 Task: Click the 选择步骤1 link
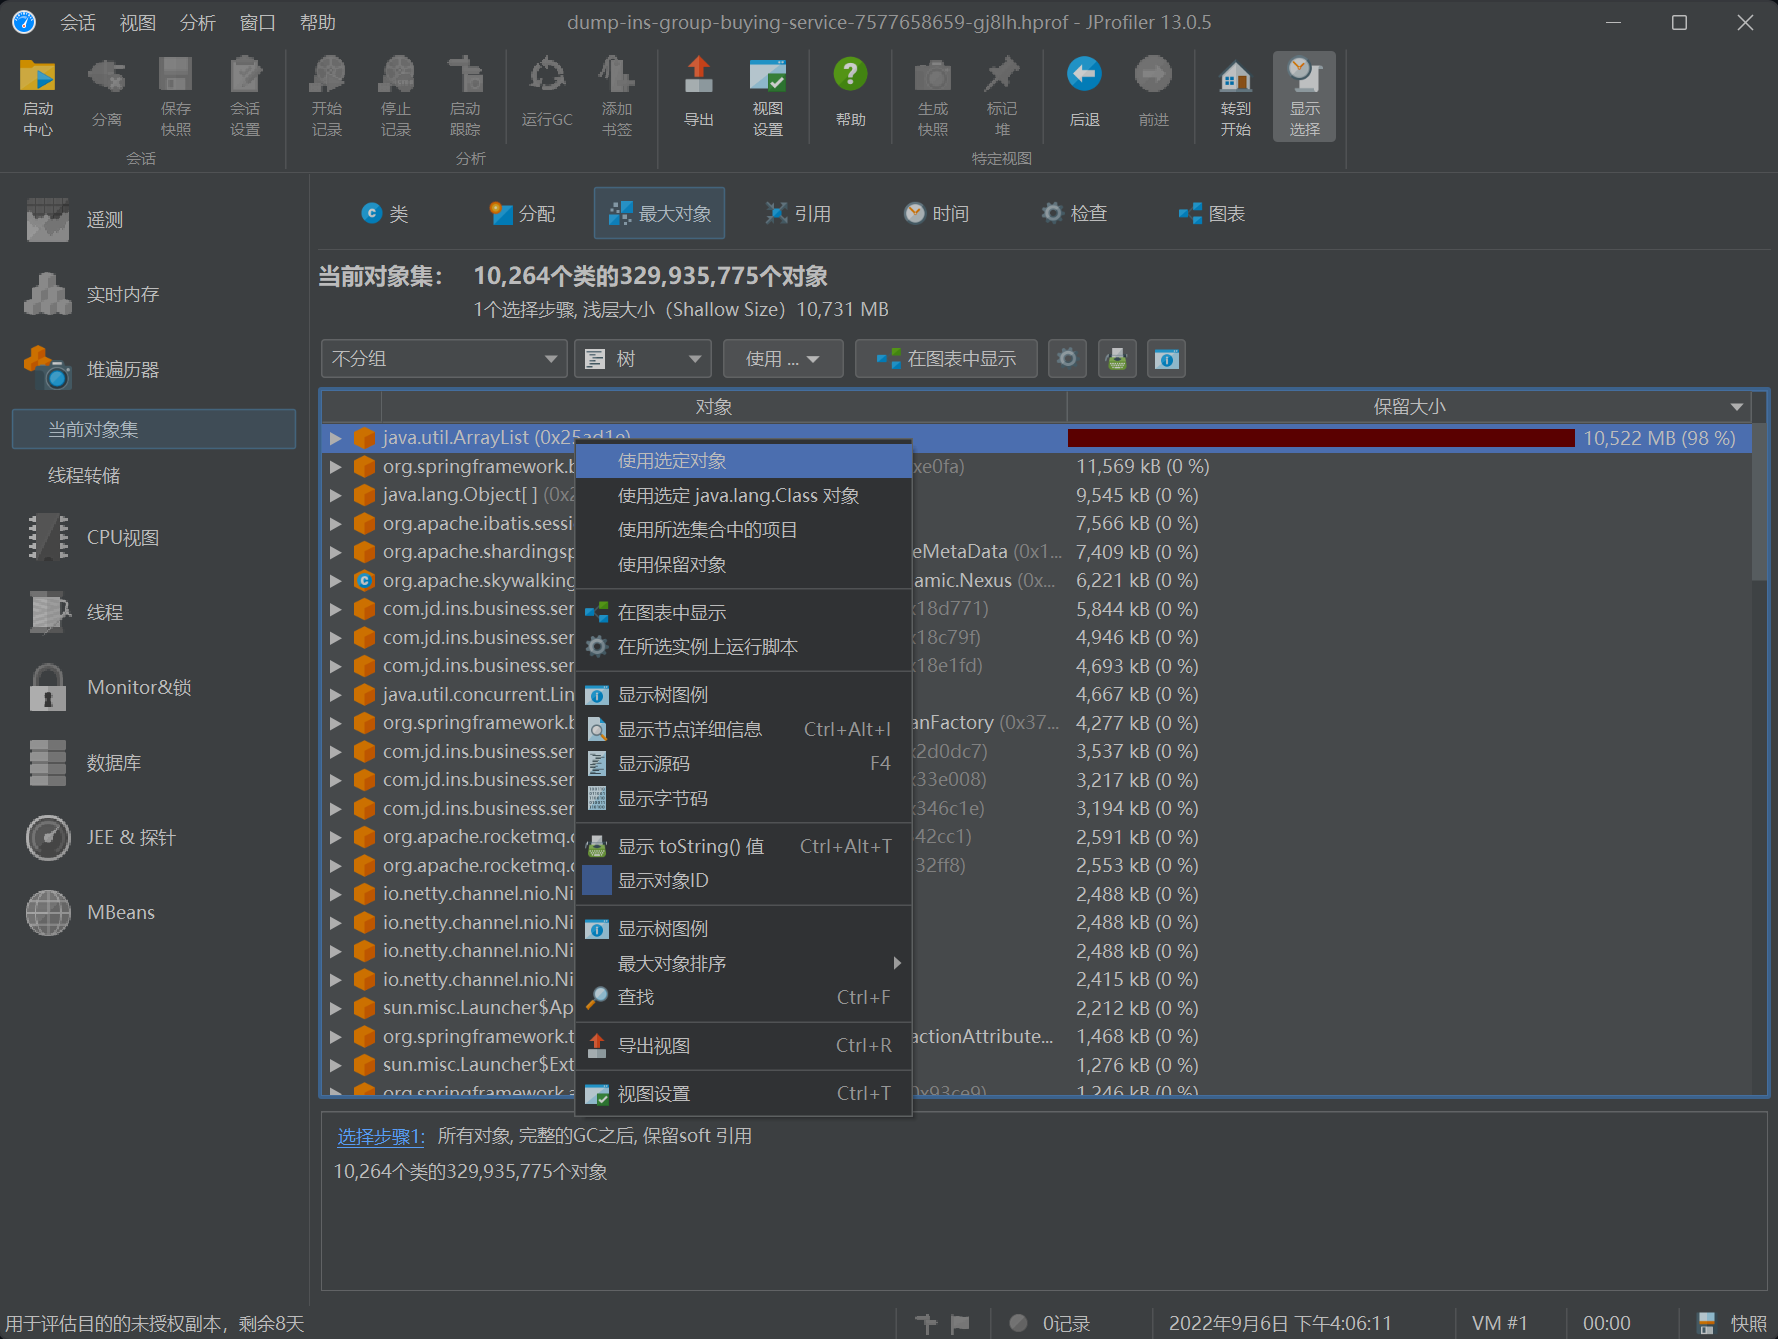click(381, 1136)
